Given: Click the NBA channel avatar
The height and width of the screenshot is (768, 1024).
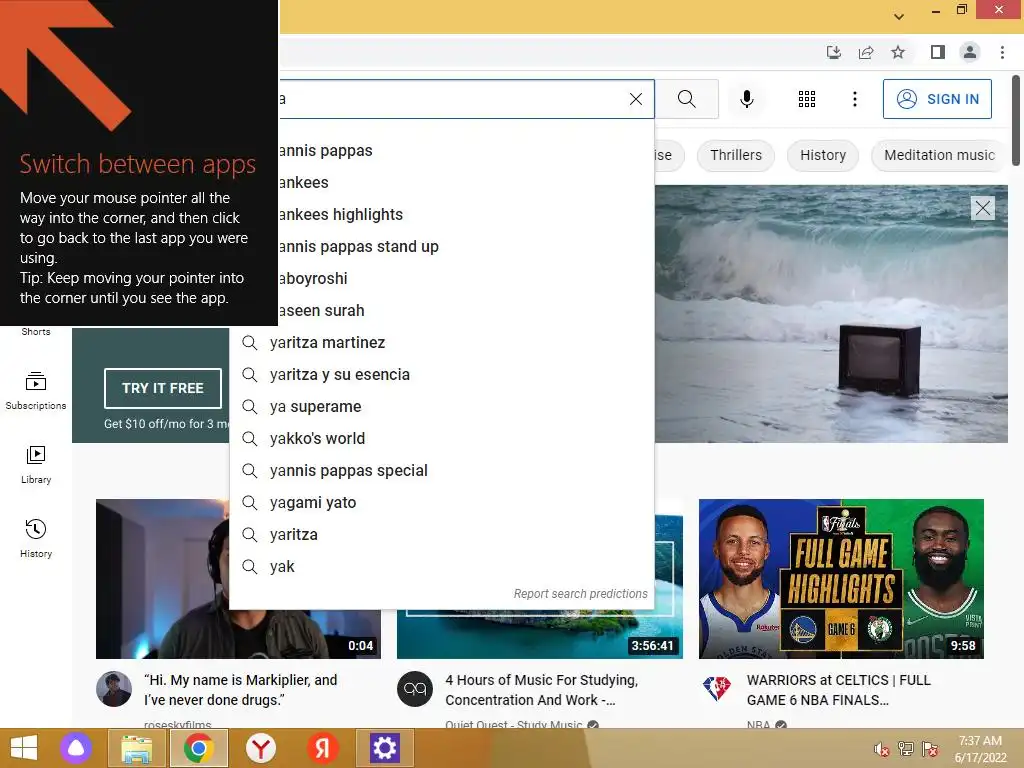Looking at the screenshot, I should [716, 689].
